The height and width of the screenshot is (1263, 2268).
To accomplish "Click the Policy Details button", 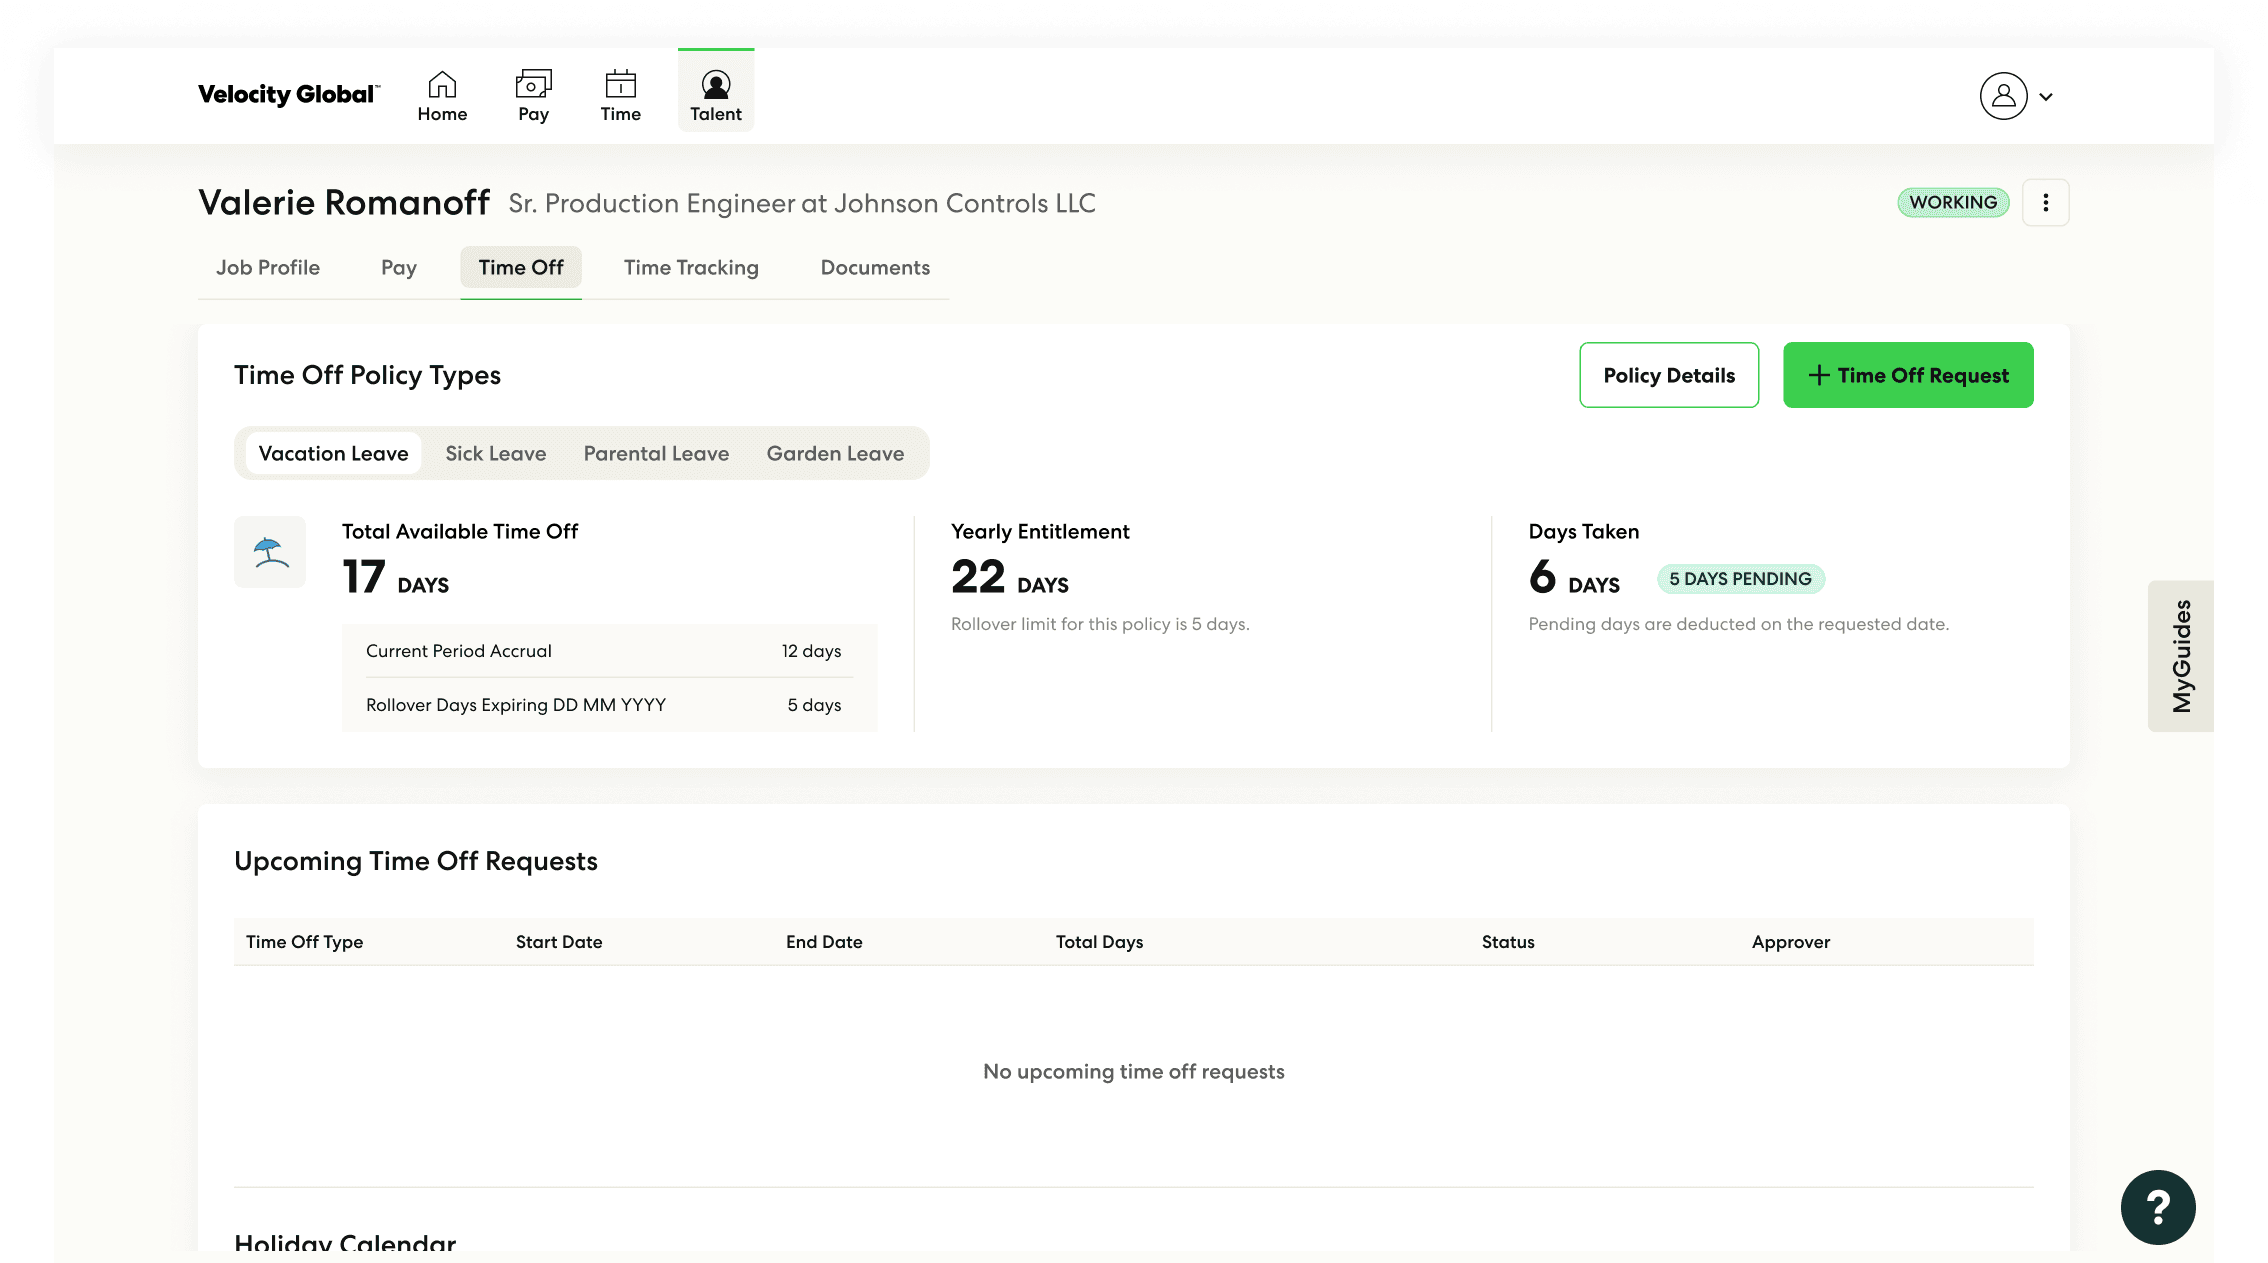I will point(1668,375).
